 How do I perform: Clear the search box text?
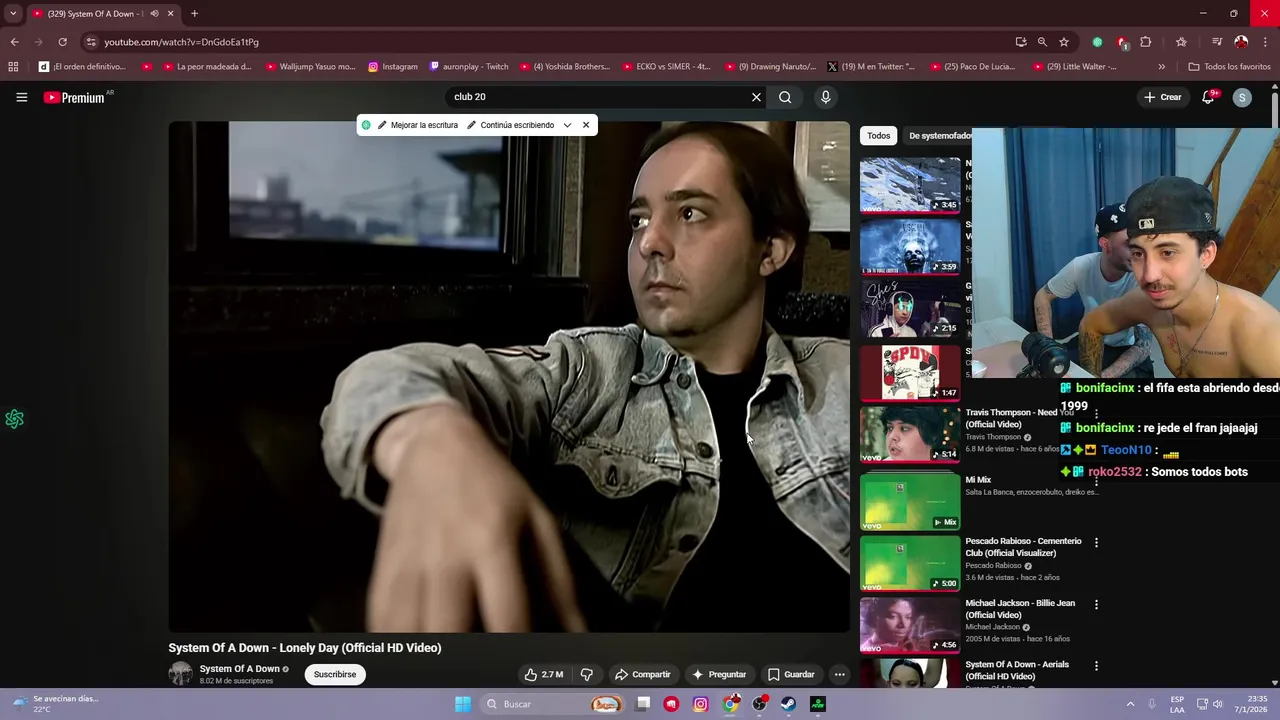click(756, 97)
